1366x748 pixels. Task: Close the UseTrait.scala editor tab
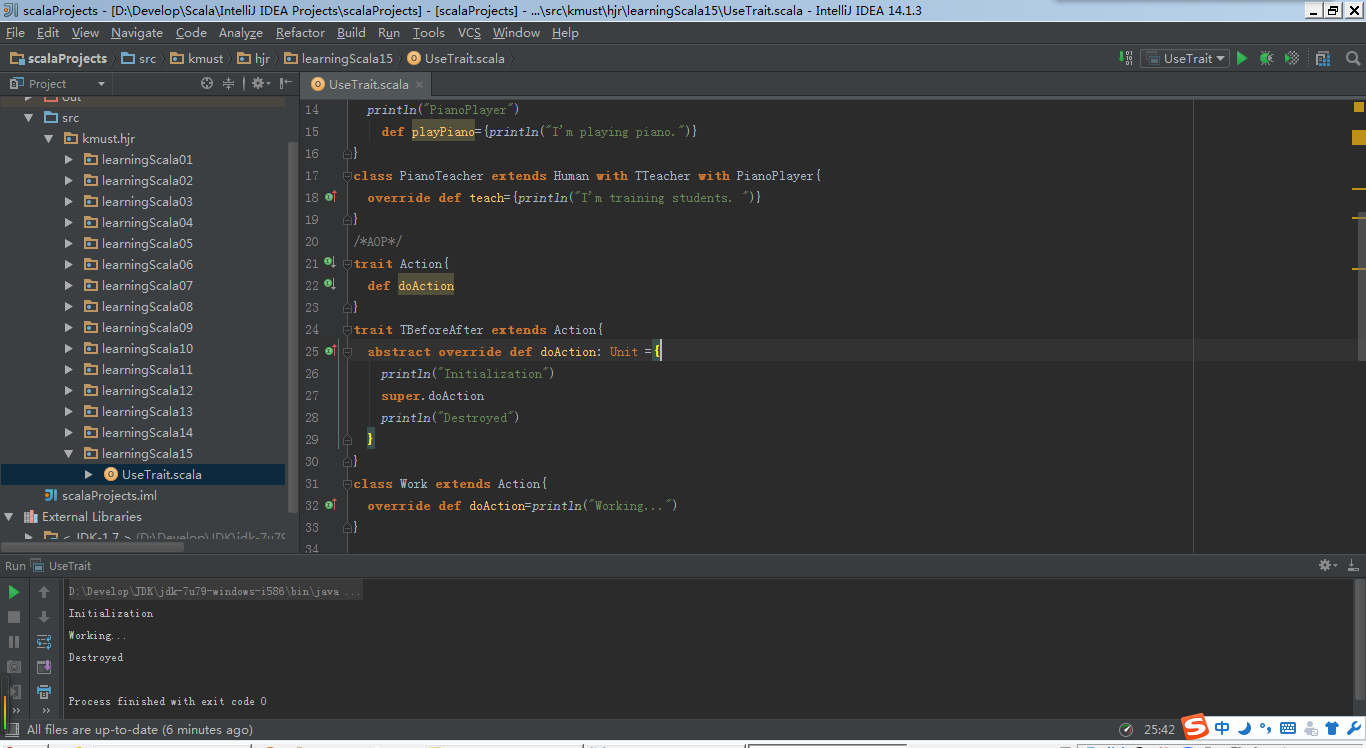point(420,85)
